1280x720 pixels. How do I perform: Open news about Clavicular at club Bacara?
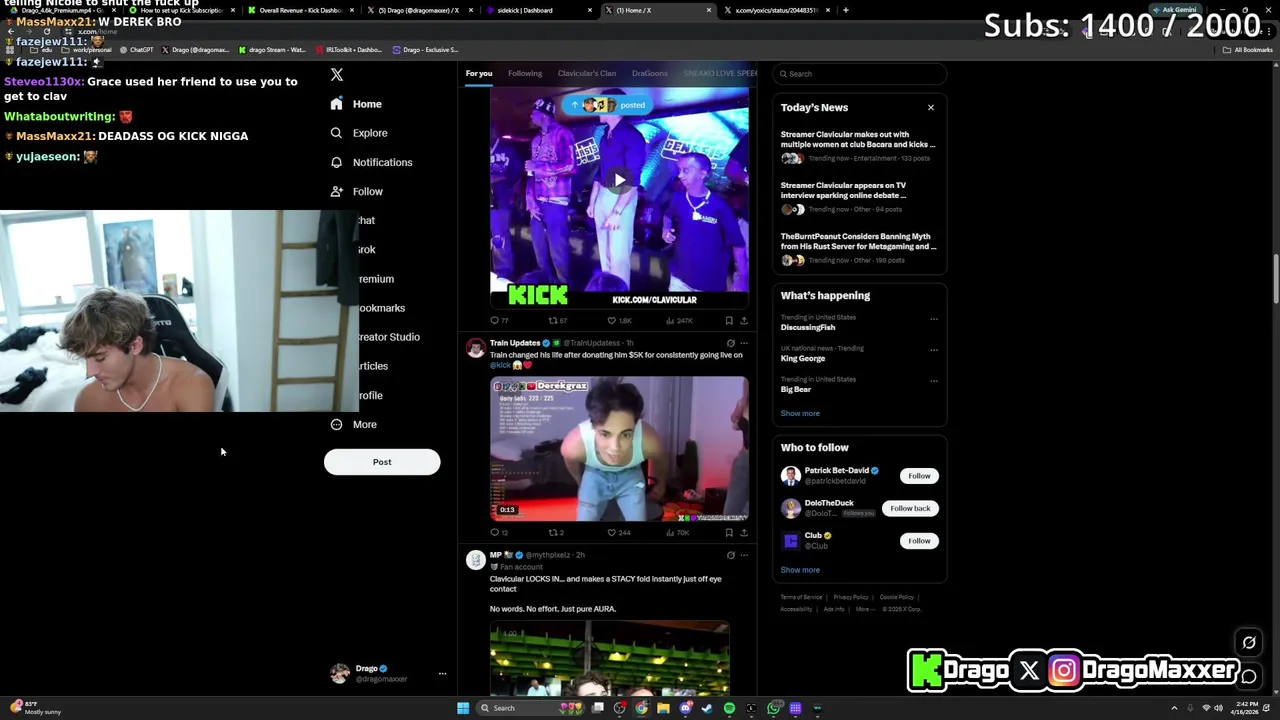click(859, 145)
